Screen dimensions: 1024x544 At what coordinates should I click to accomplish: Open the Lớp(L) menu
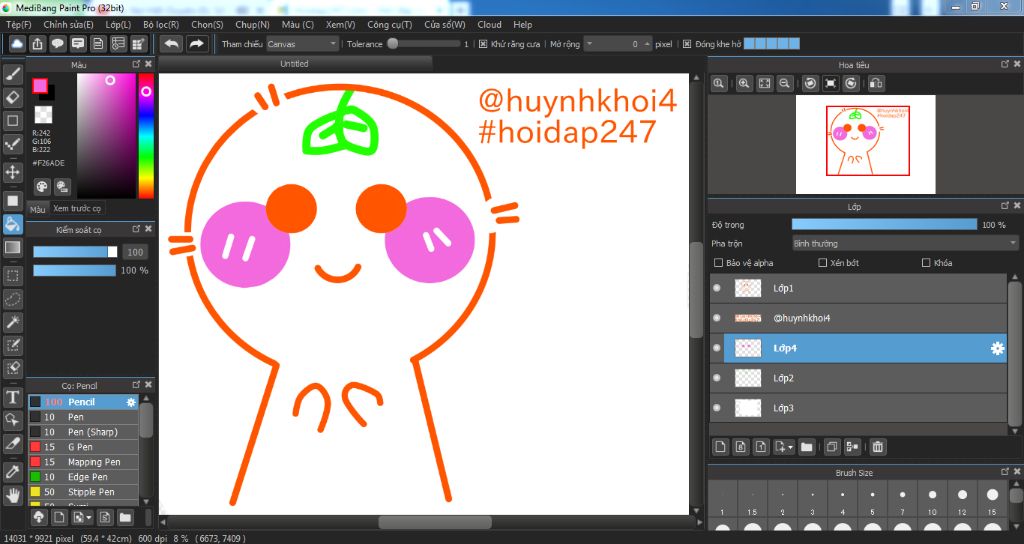click(118, 25)
